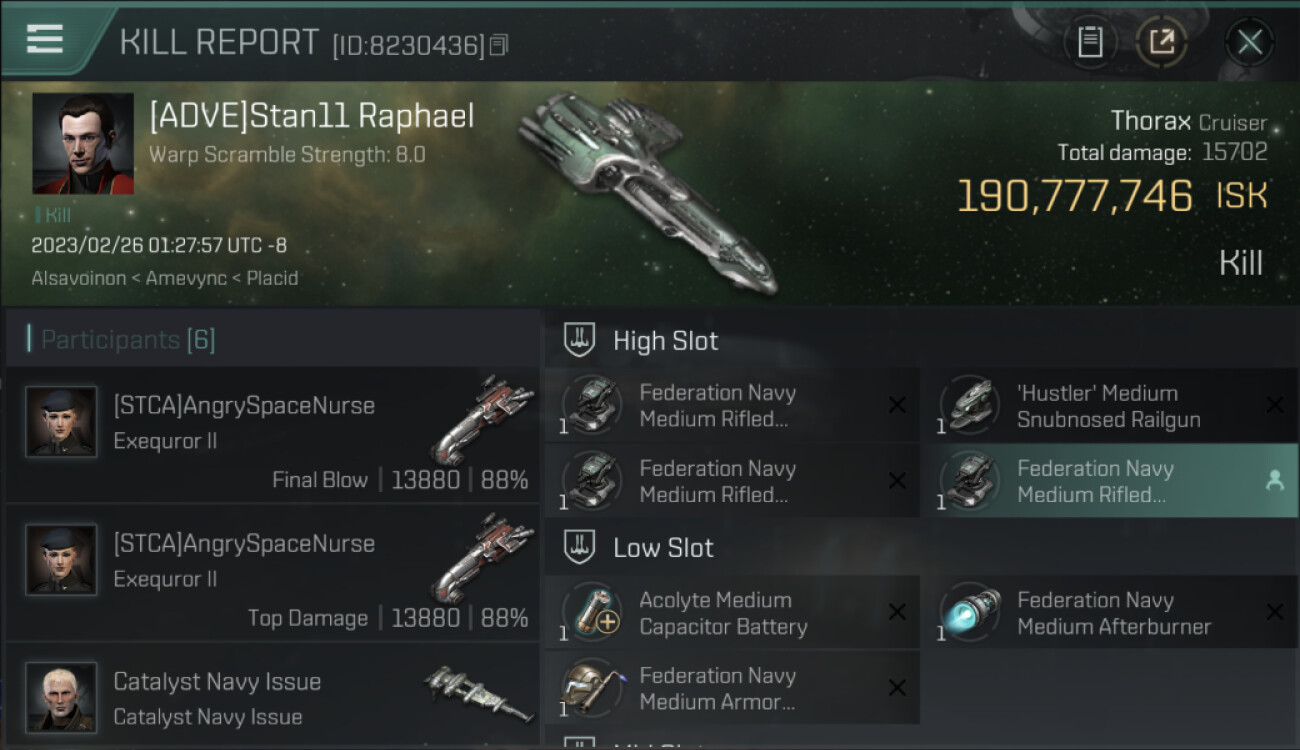
Task: Open the hamburger menu icon
Action: (x=45, y=39)
